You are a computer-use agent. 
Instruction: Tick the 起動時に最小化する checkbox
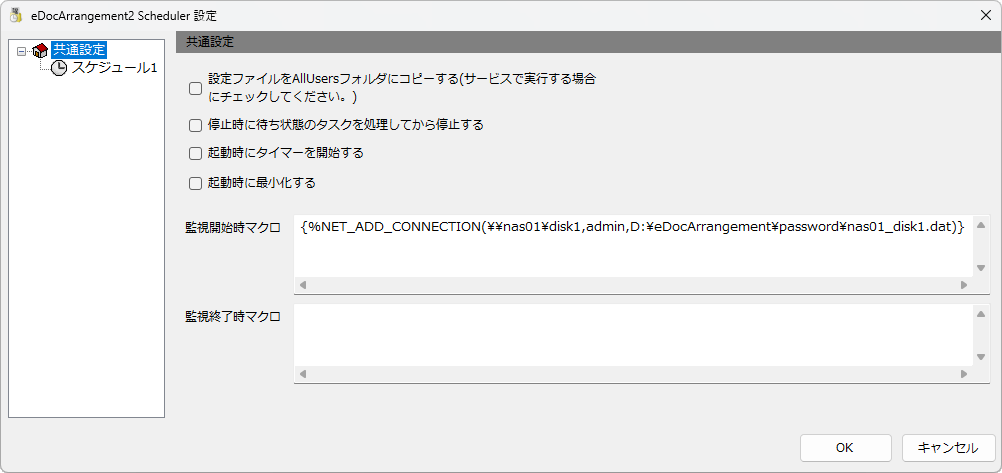(x=196, y=184)
